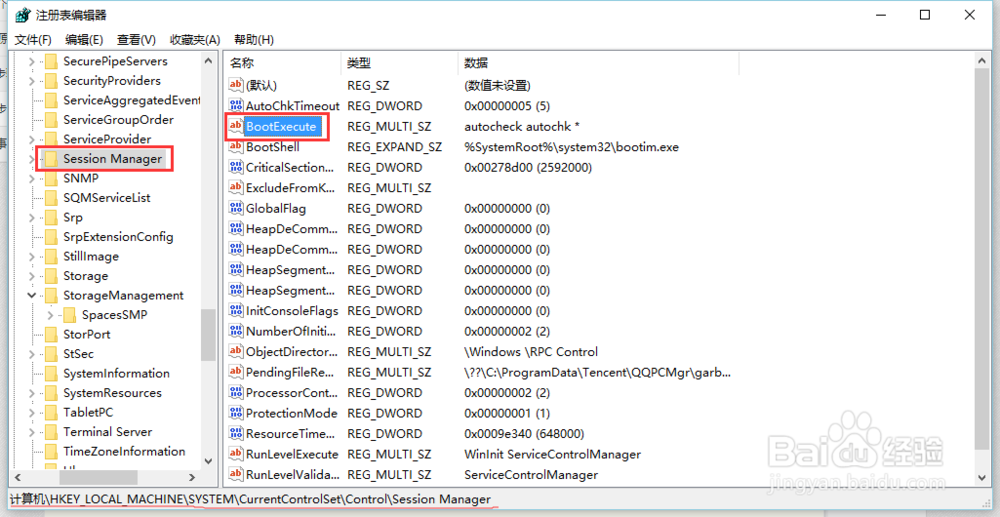
Task: Select the SystemInformation key
Action: tap(117, 373)
